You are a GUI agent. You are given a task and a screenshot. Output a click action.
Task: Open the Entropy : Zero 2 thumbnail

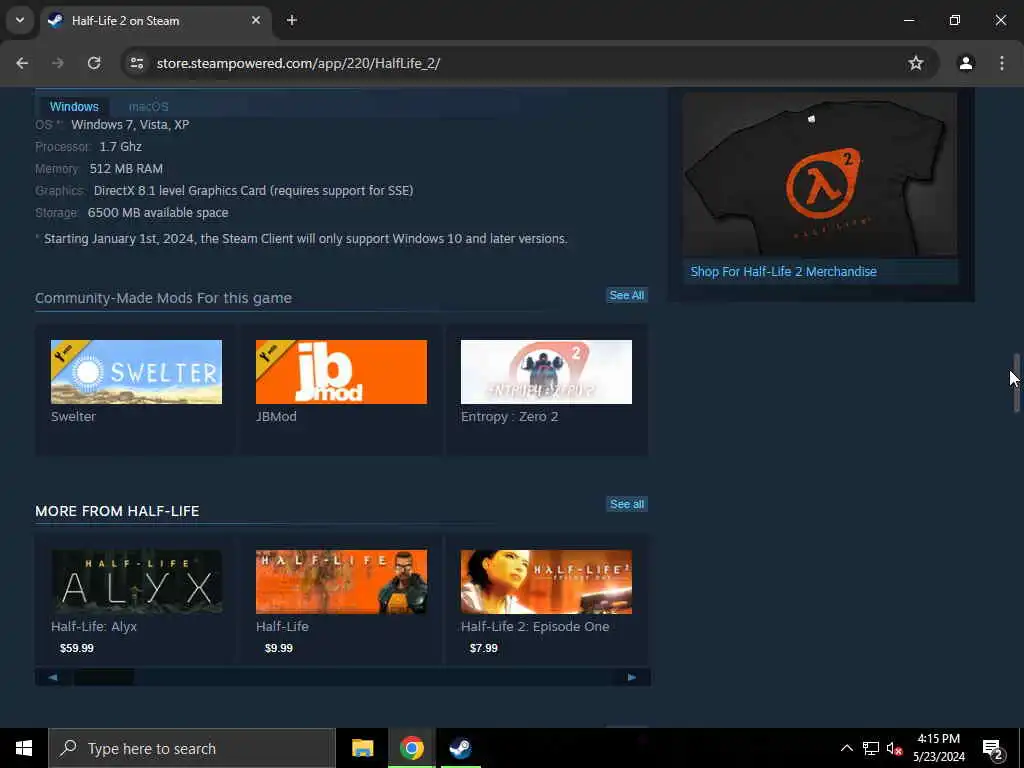point(547,372)
